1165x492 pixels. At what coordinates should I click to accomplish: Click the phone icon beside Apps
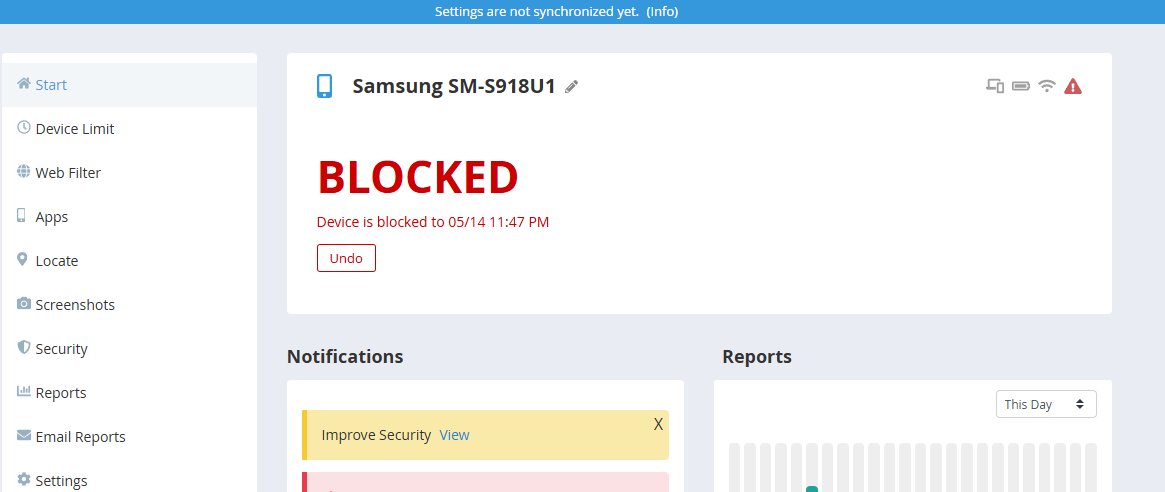point(22,216)
